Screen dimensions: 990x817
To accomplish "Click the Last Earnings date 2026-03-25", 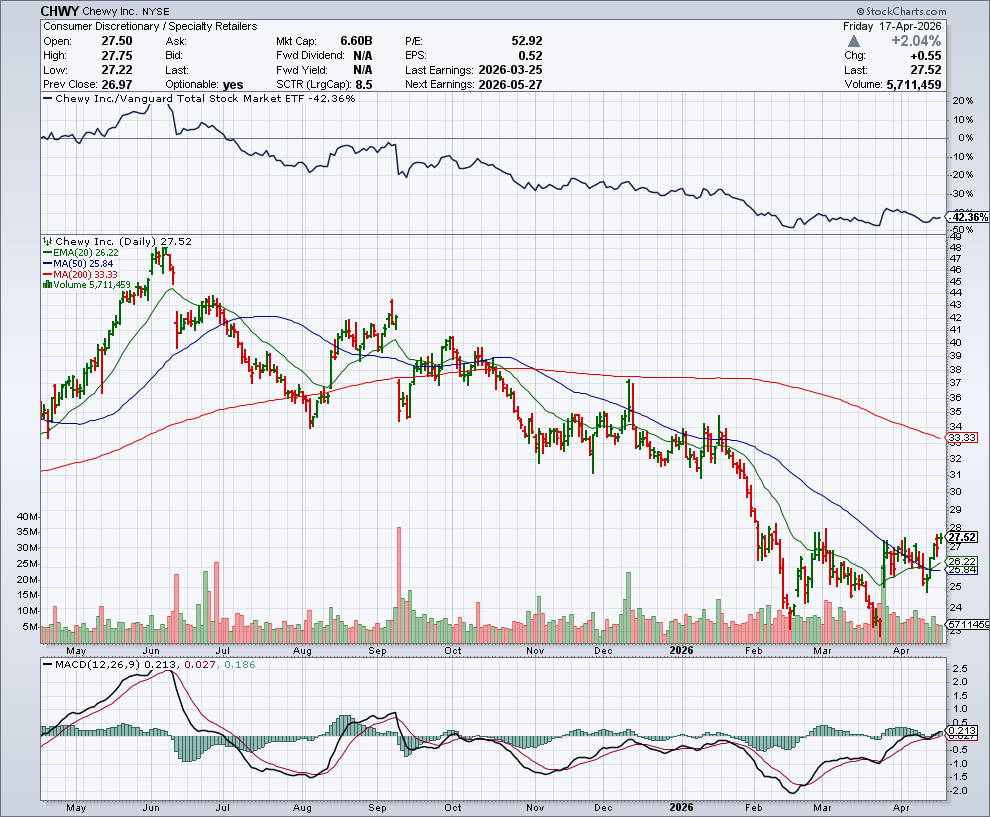I will [510, 70].
